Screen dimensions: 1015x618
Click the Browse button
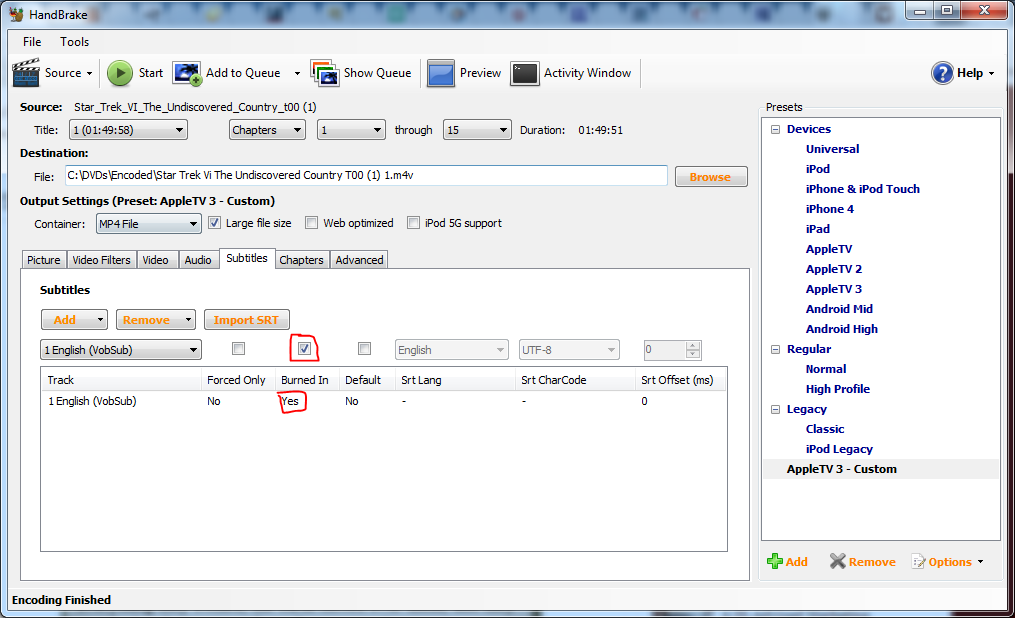pos(711,177)
